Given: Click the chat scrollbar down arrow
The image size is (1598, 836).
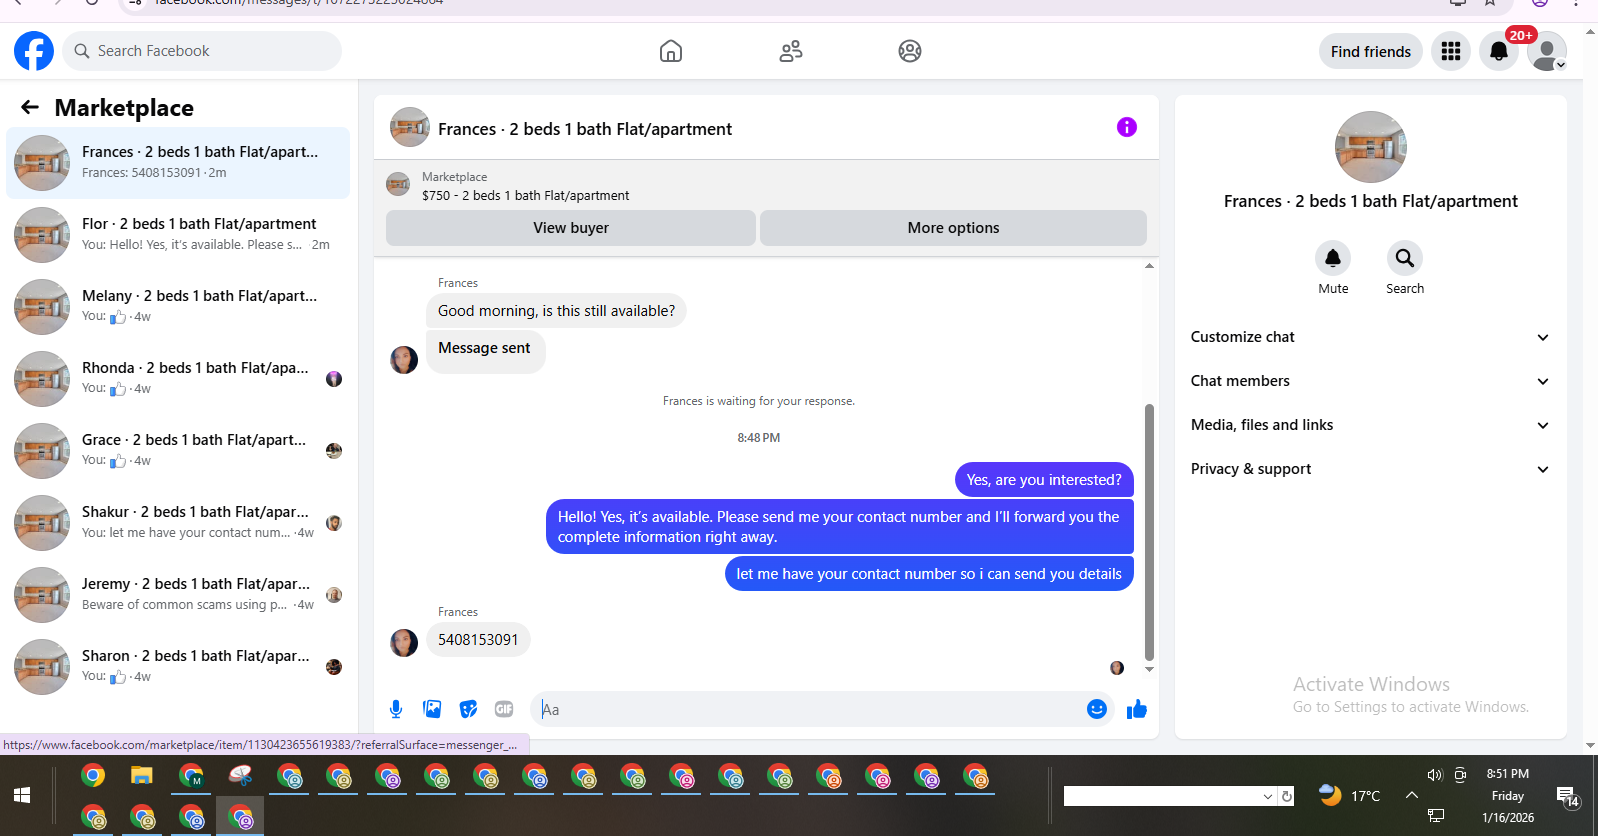Looking at the screenshot, I should pyautogui.click(x=1149, y=670).
